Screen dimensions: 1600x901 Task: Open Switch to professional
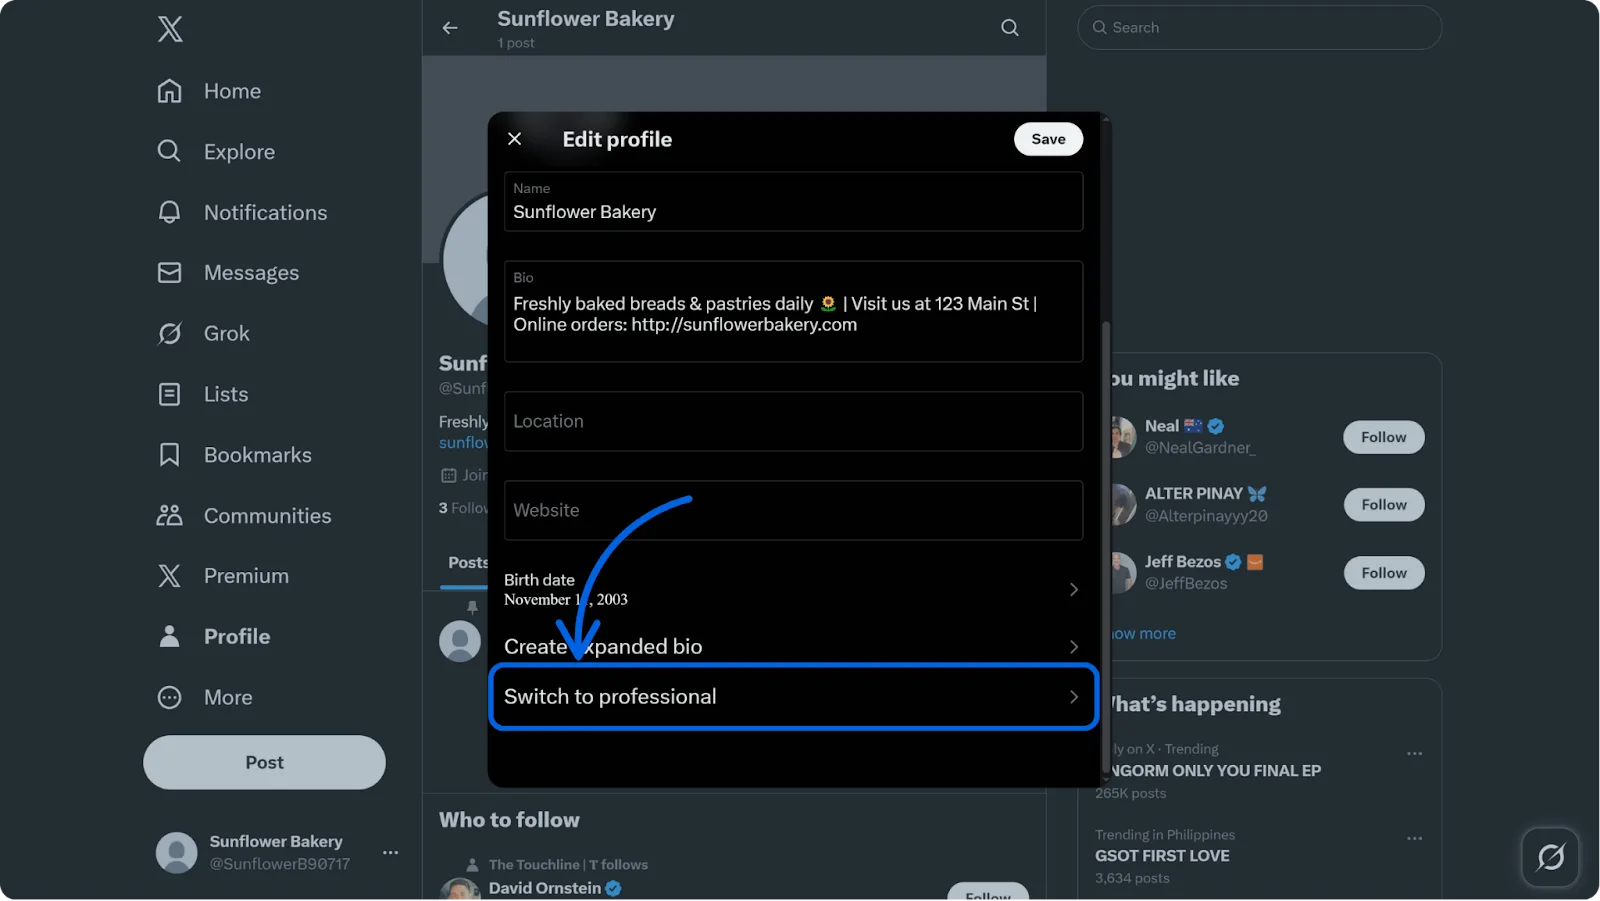pyautogui.click(x=793, y=696)
